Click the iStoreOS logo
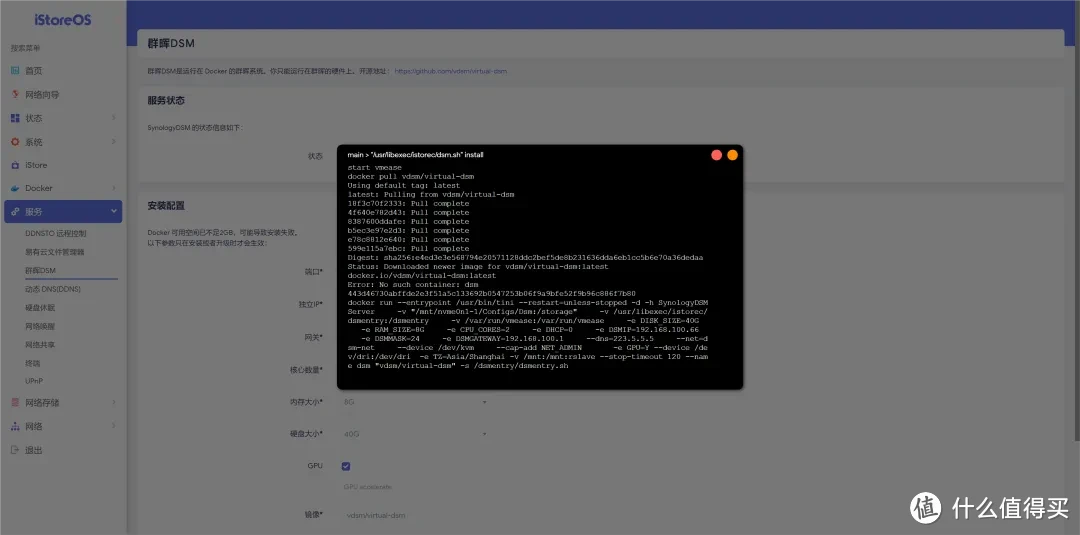This screenshot has height=535, width=1080. tap(63, 19)
